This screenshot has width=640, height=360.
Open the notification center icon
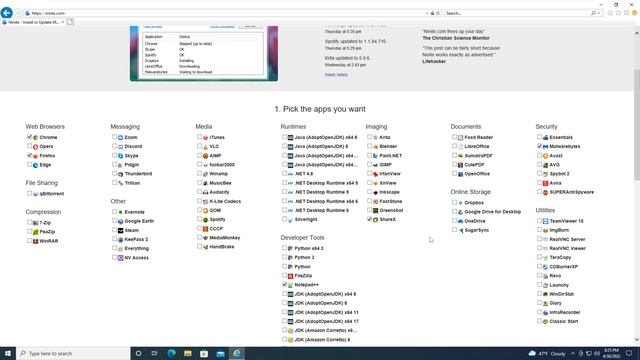coord(629,353)
